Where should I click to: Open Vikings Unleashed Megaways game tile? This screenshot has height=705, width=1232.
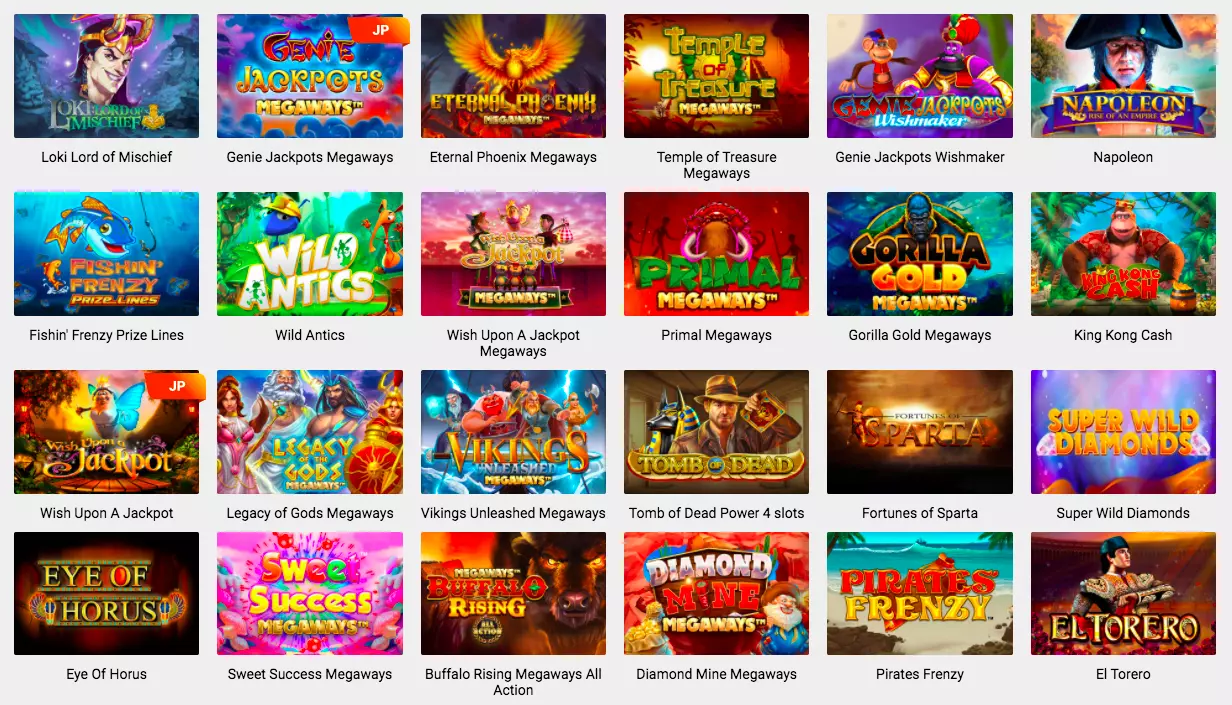click(513, 432)
